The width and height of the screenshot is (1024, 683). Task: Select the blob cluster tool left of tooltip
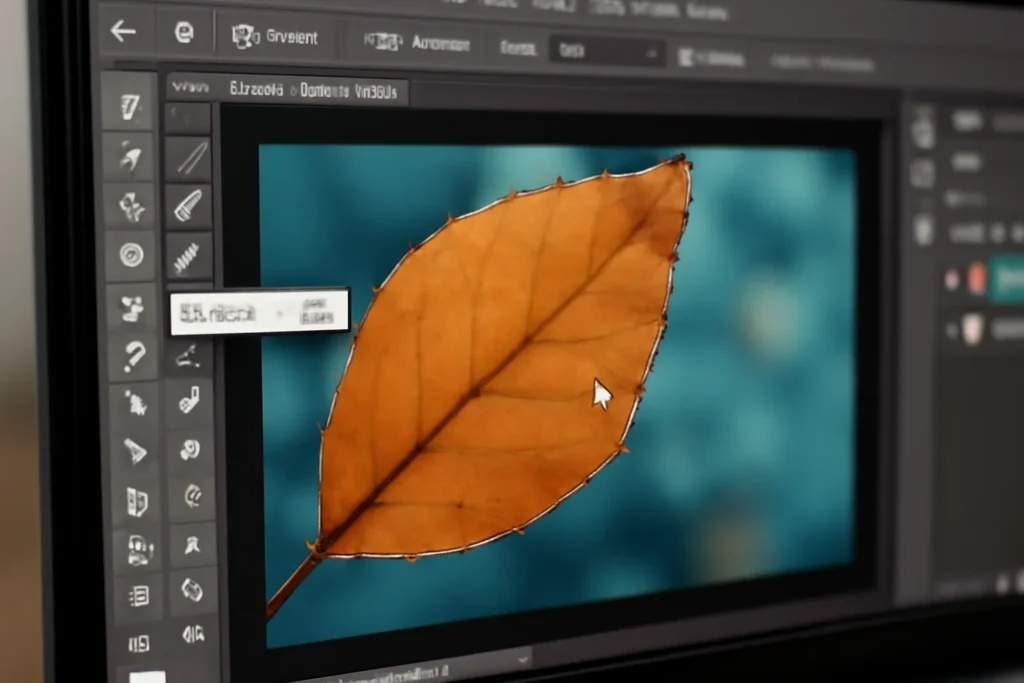133,308
